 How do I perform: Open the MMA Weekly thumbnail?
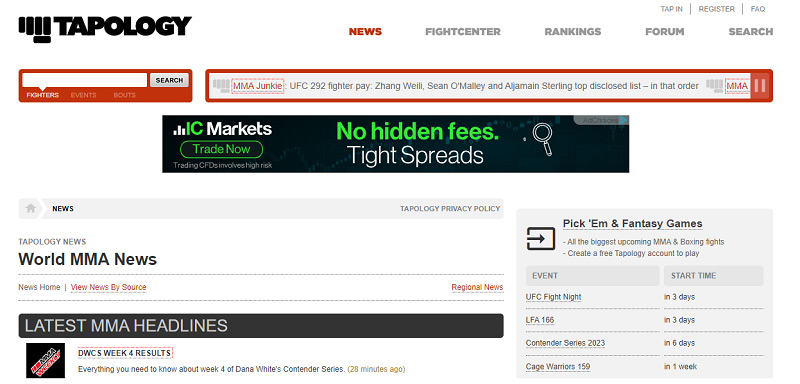point(45,361)
